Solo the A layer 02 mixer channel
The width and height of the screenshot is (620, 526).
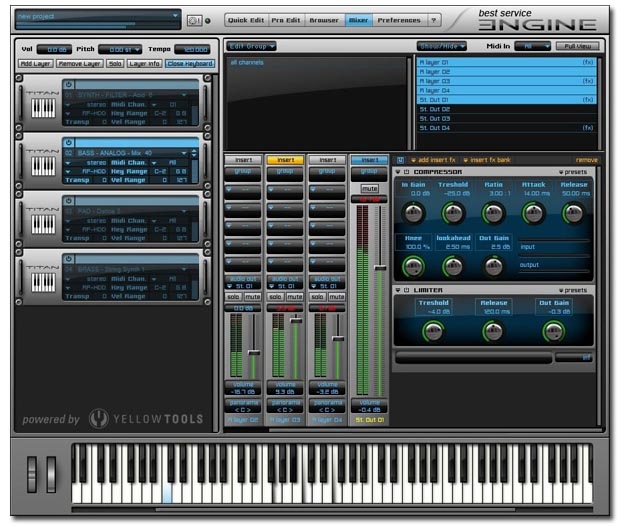click(233, 297)
